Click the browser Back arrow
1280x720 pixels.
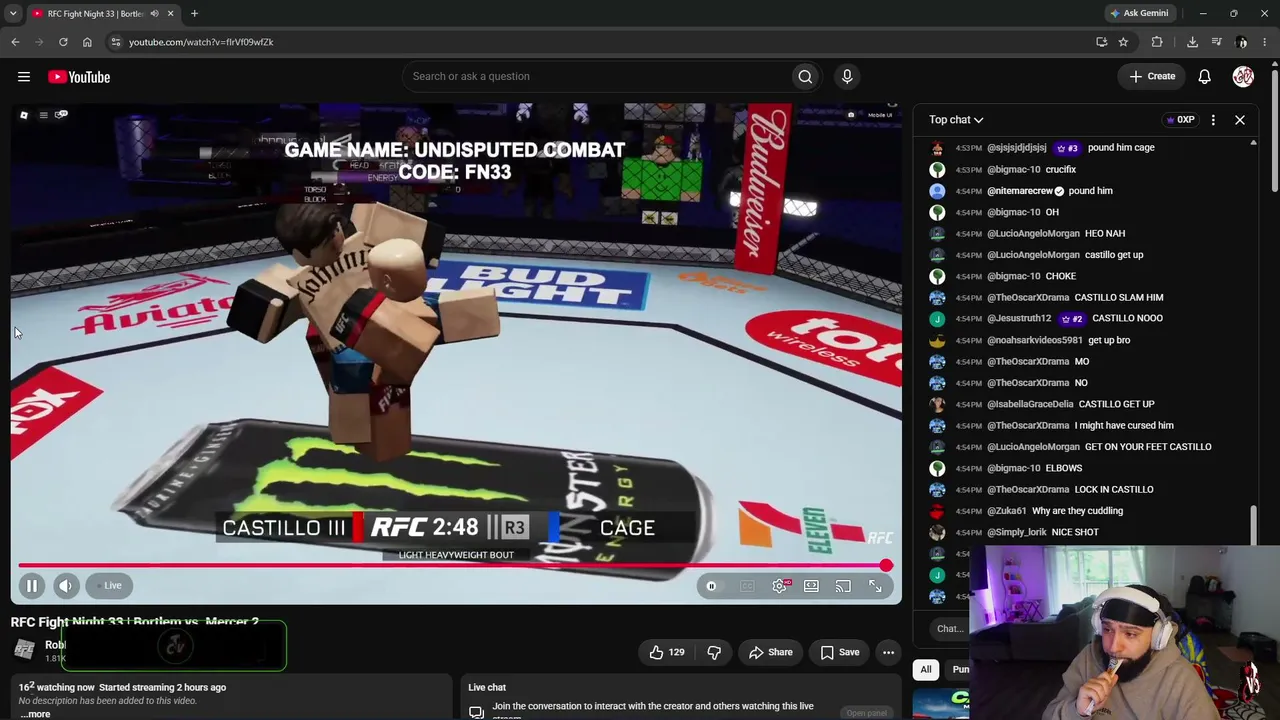coord(15,42)
